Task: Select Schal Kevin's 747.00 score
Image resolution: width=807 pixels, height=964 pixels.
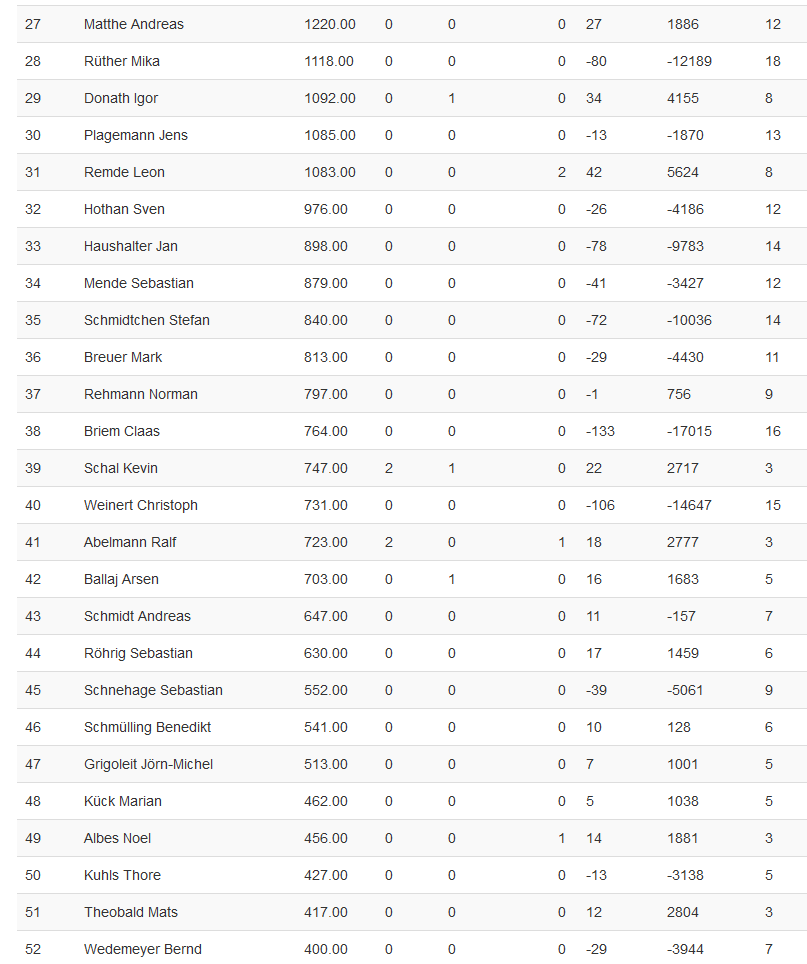Action: (x=326, y=468)
